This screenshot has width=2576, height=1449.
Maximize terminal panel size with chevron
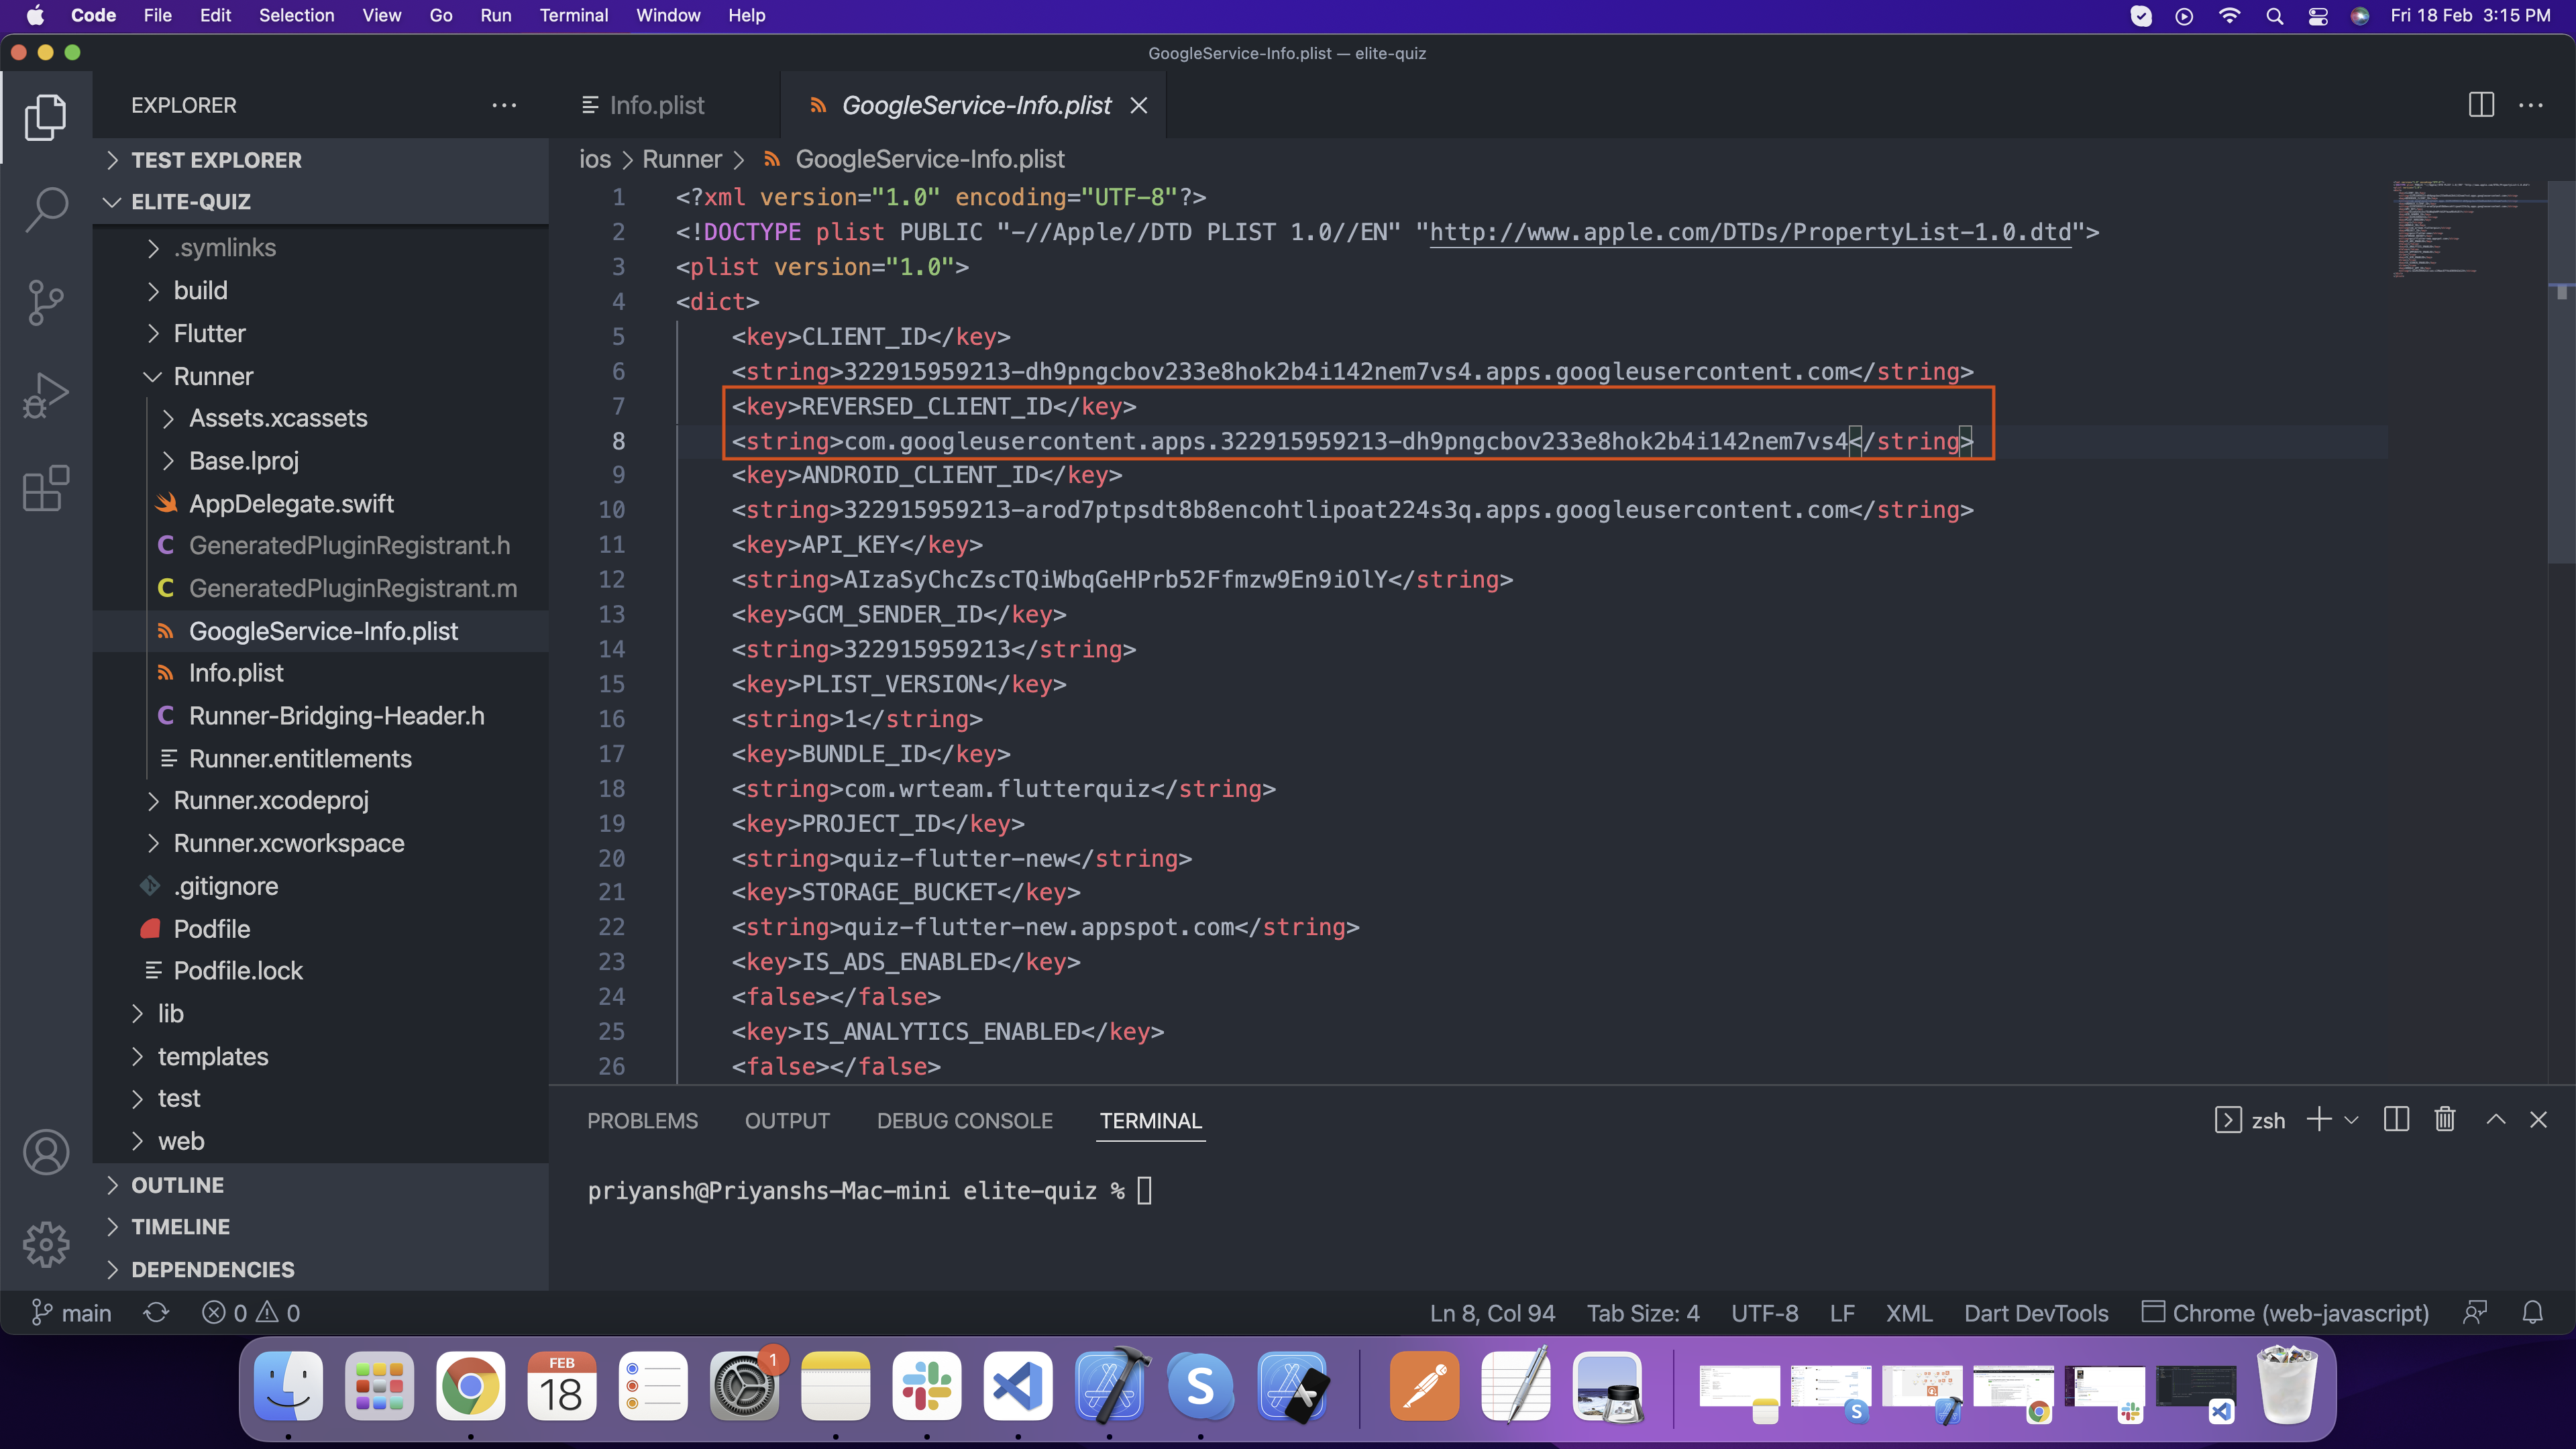coord(2495,1120)
